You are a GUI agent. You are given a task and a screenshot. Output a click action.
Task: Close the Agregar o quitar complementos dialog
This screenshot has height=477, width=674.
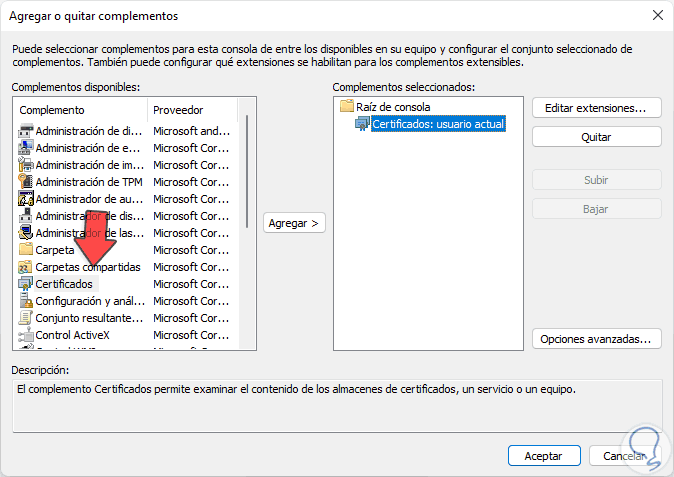click(657, 15)
